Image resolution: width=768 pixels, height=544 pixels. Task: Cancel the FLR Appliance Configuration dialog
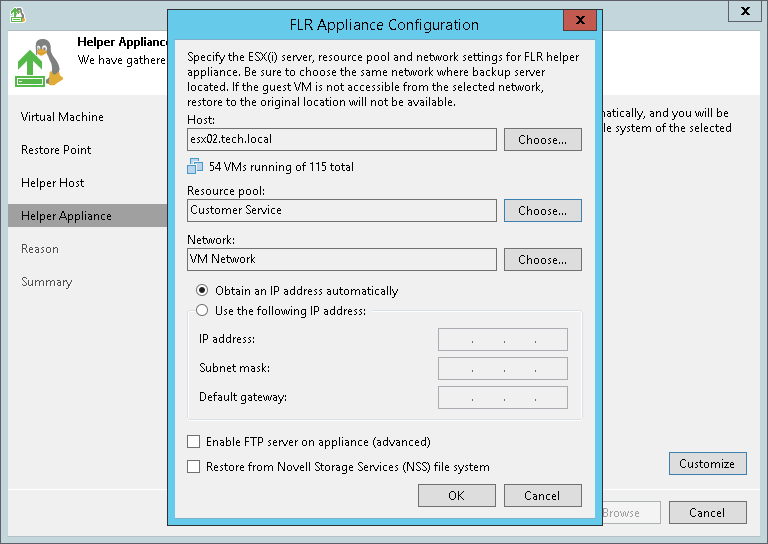click(542, 496)
